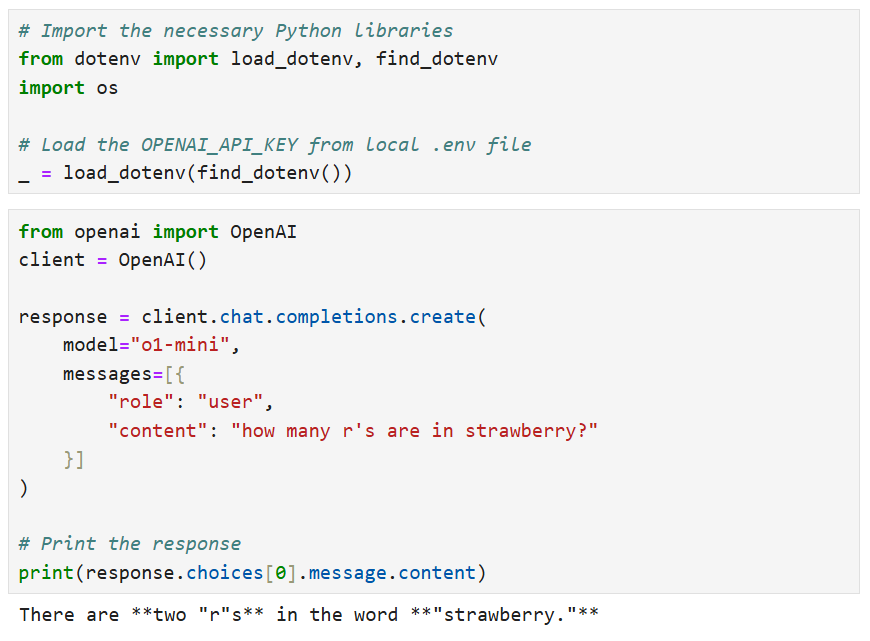The image size is (870, 641).
Task: Select the 'Load the OPENAI_API_KEY' comment line
Action: point(275,145)
